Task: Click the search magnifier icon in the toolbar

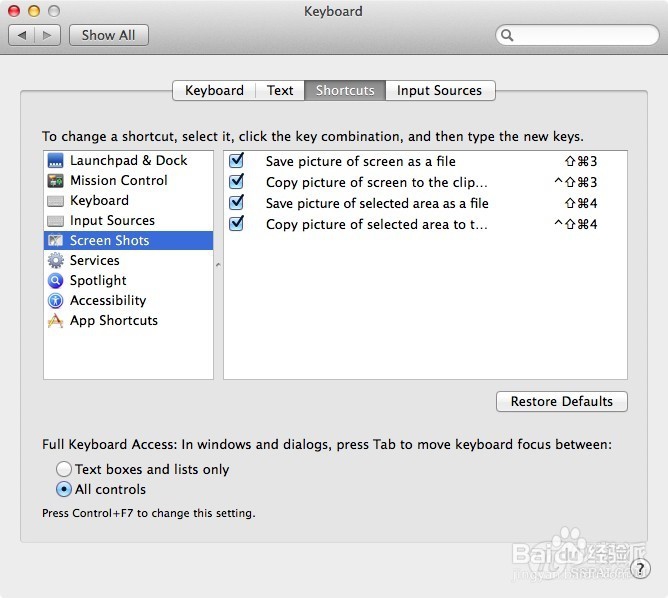Action: click(507, 35)
